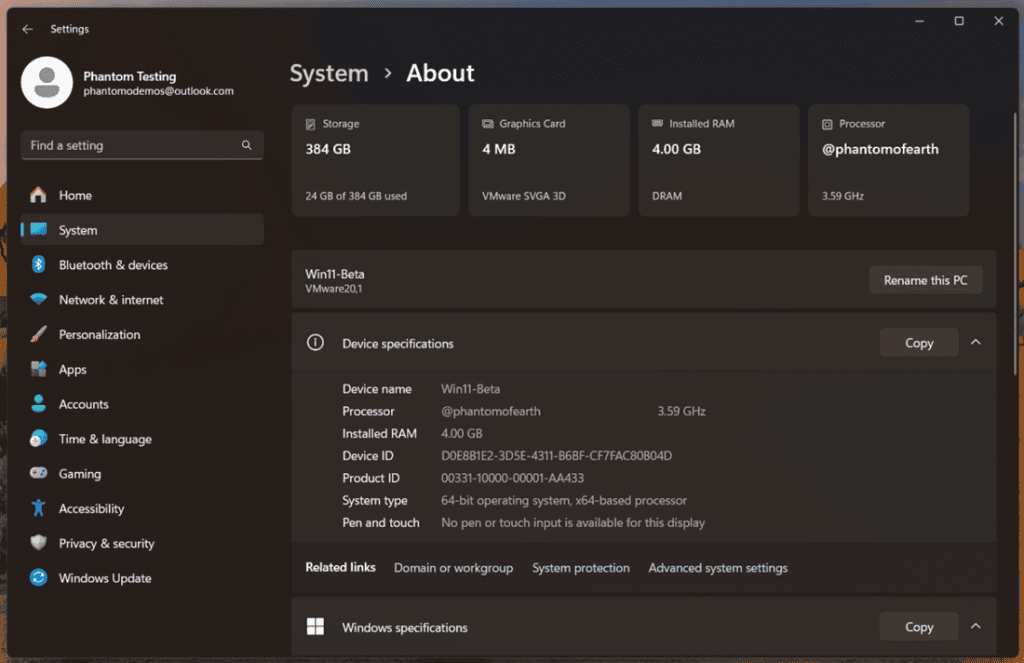
Task: Open the Apps settings page
Action: 142,369
